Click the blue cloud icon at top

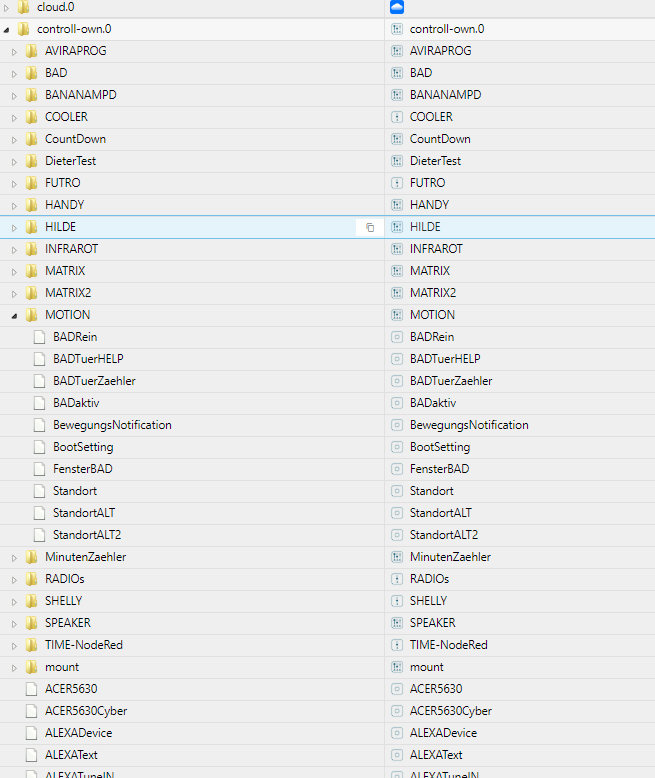click(x=396, y=7)
